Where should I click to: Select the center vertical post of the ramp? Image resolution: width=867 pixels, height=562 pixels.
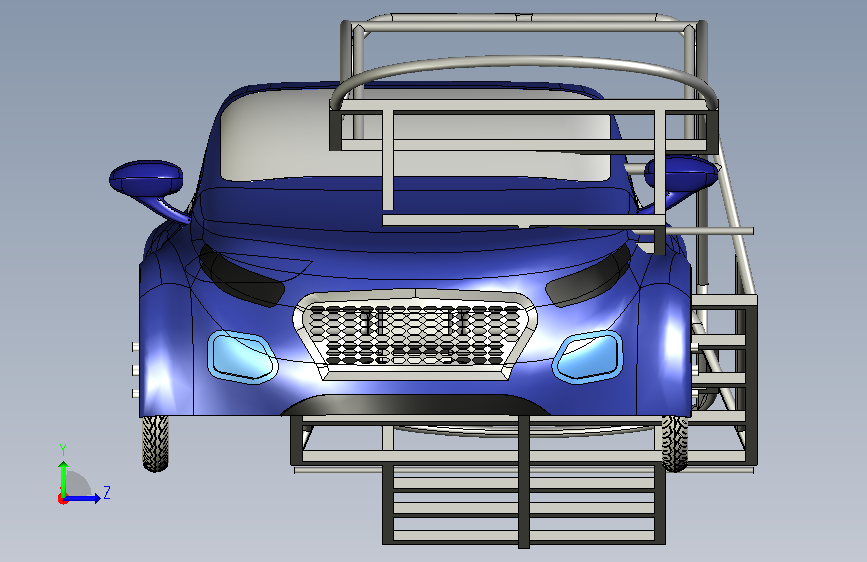point(524,481)
